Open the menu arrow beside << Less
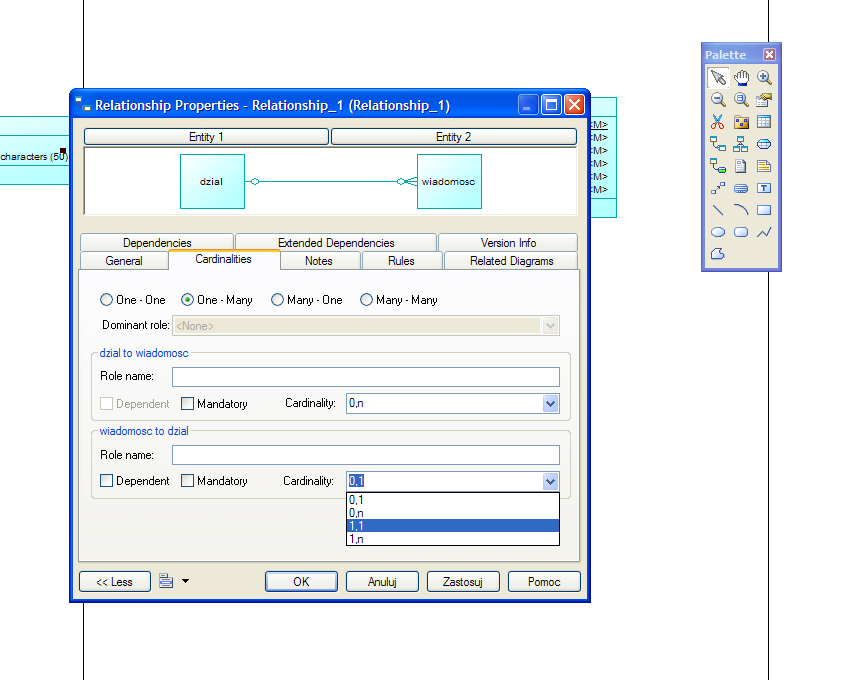 186,581
